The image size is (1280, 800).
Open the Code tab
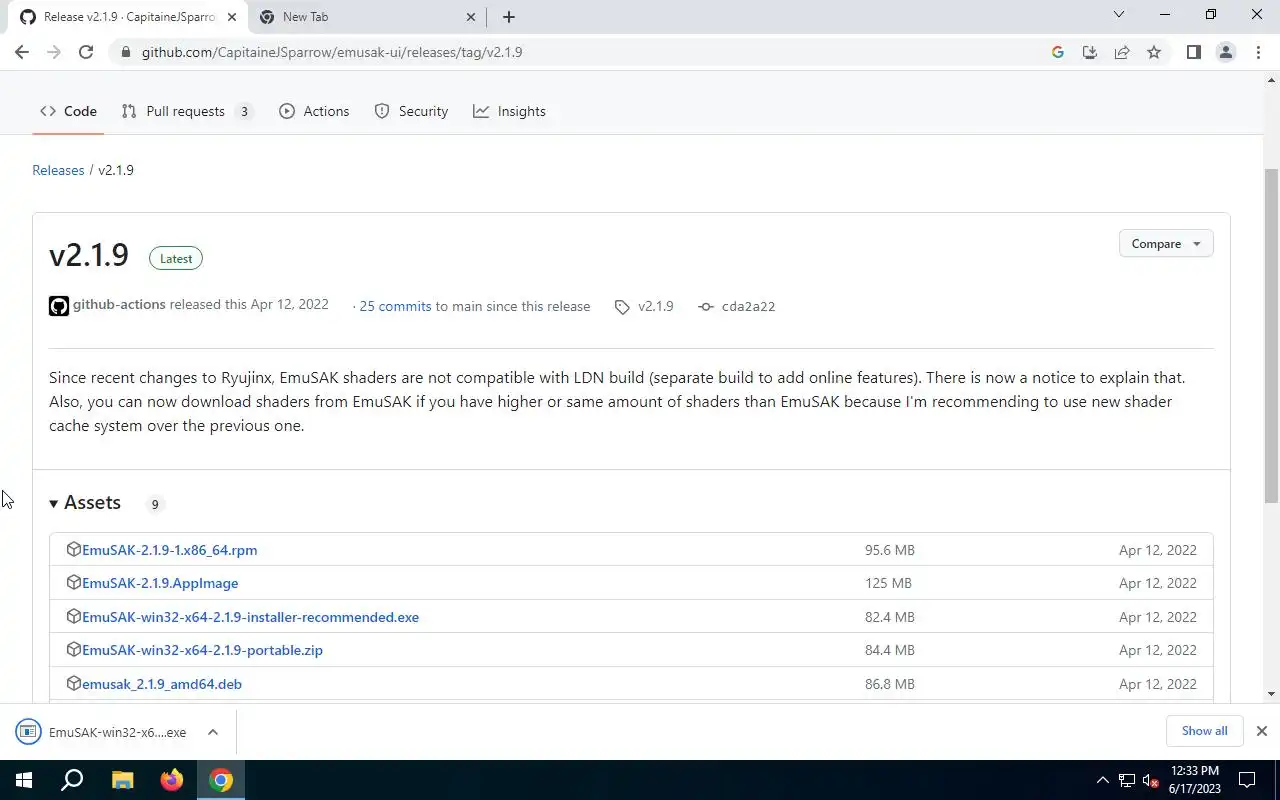click(68, 111)
